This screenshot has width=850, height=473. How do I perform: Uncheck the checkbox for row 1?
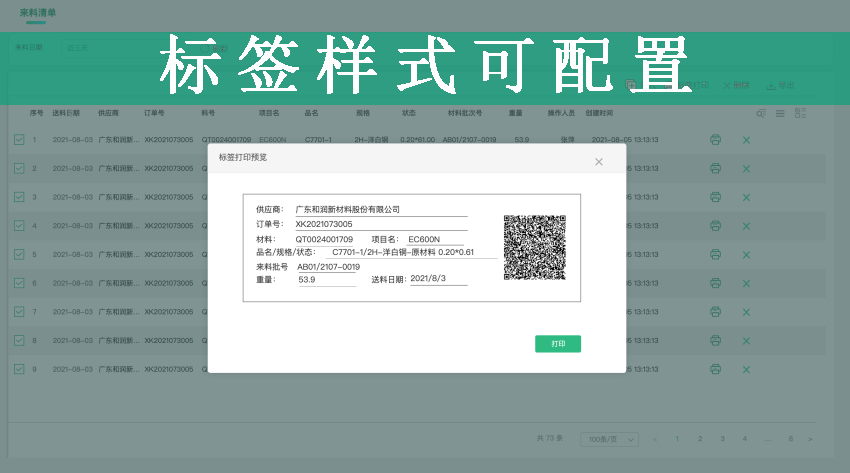point(19,140)
